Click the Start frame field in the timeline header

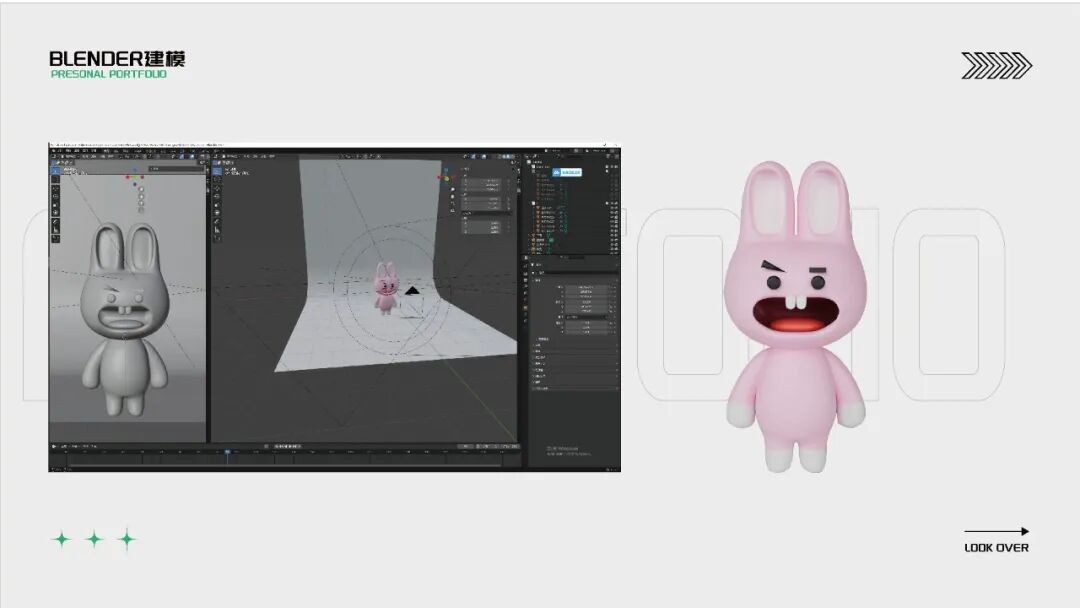coord(490,446)
